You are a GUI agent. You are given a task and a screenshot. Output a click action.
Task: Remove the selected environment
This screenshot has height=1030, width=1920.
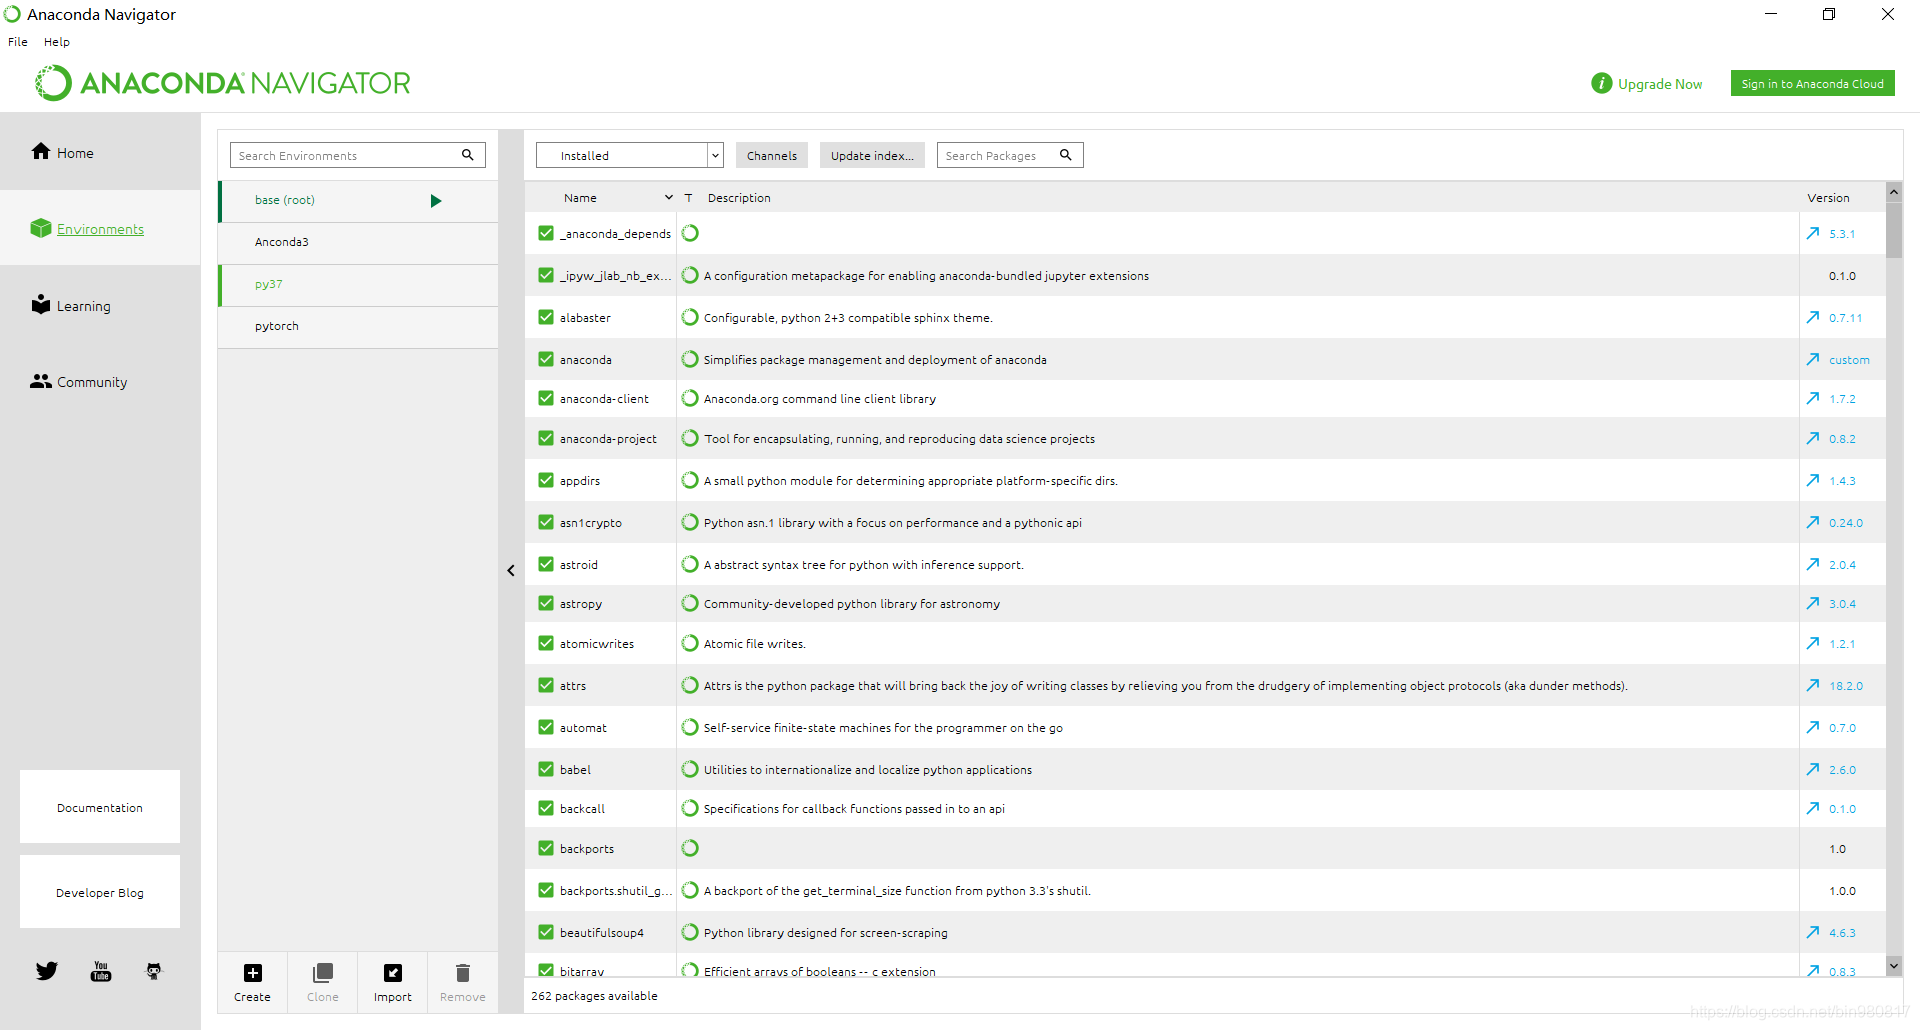pyautogui.click(x=463, y=982)
